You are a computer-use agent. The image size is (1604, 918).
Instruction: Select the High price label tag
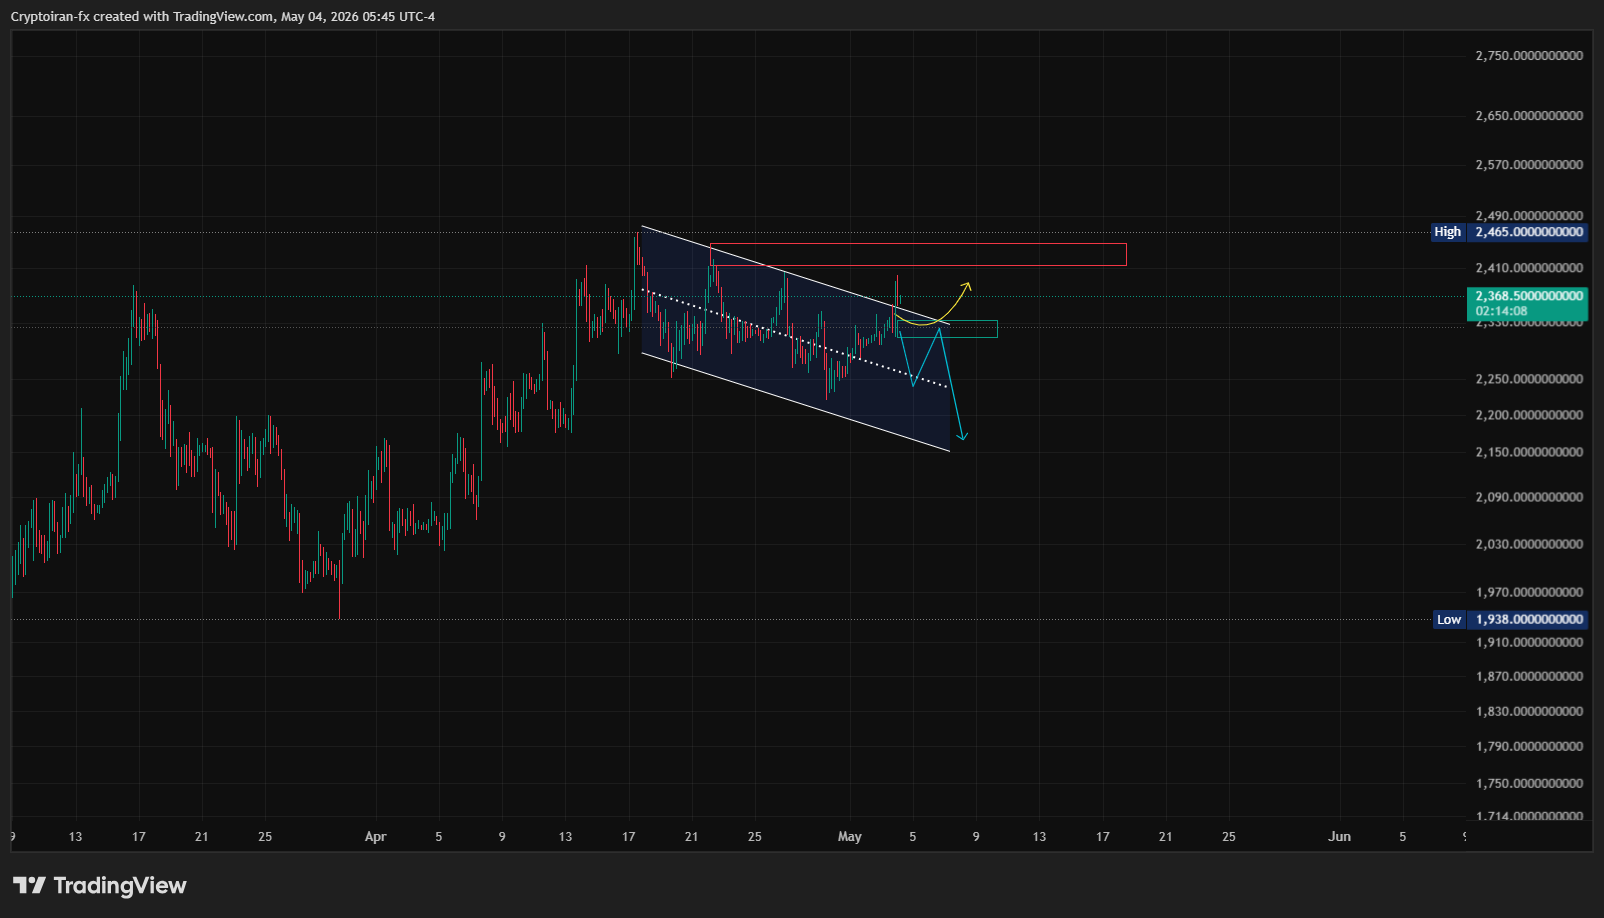[x=1448, y=232]
